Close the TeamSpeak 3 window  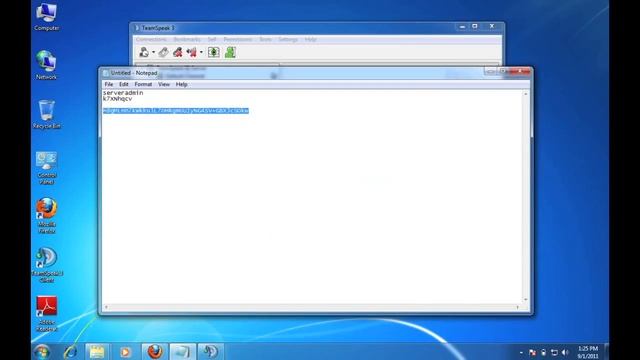coord(492,27)
